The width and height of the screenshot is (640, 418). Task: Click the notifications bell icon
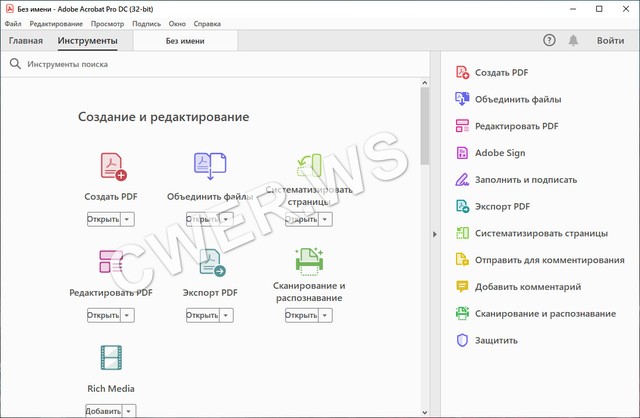pos(573,40)
